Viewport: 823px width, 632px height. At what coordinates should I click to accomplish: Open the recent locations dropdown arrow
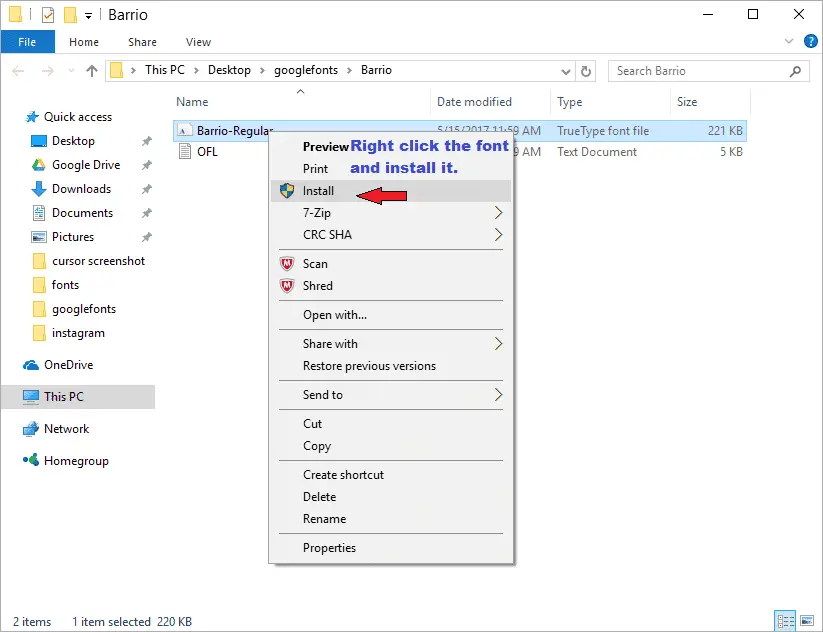click(x=71, y=71)
